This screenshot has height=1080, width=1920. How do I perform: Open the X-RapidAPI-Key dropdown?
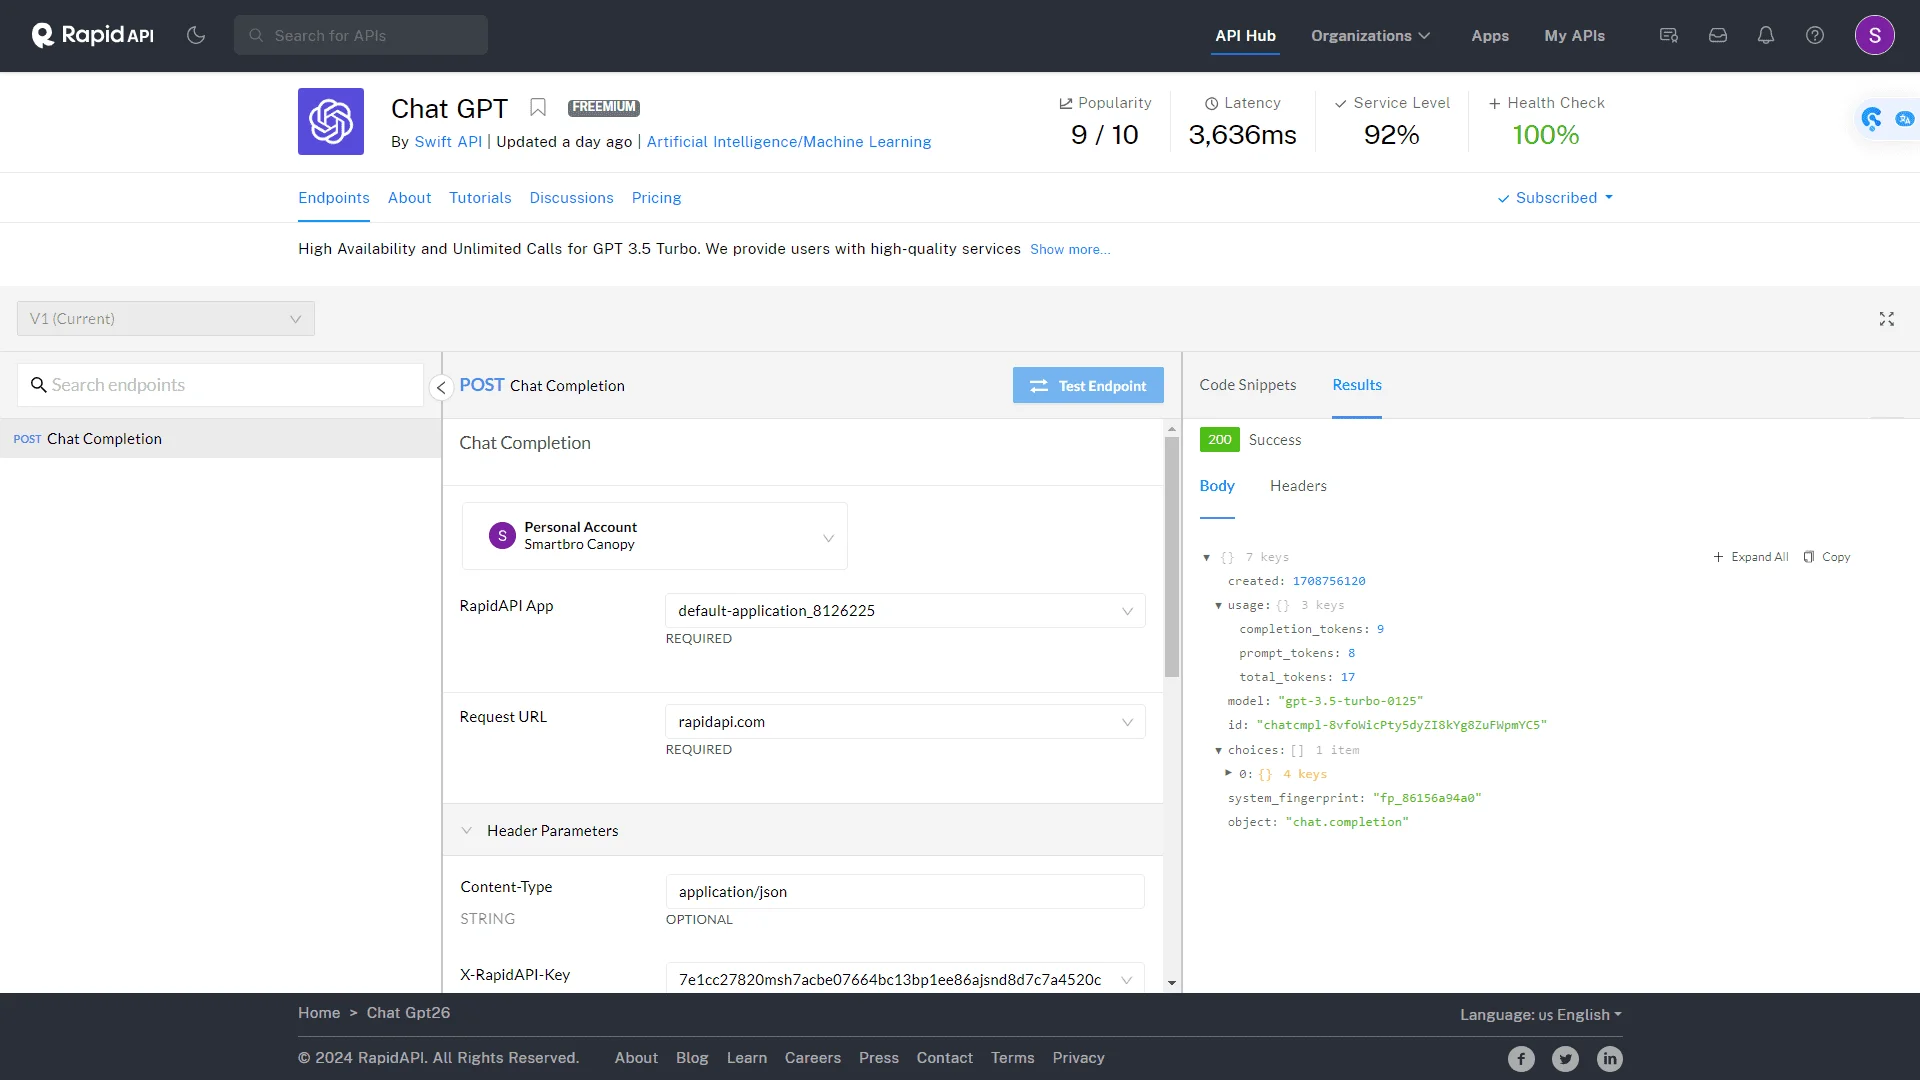[x=905, y=979]
